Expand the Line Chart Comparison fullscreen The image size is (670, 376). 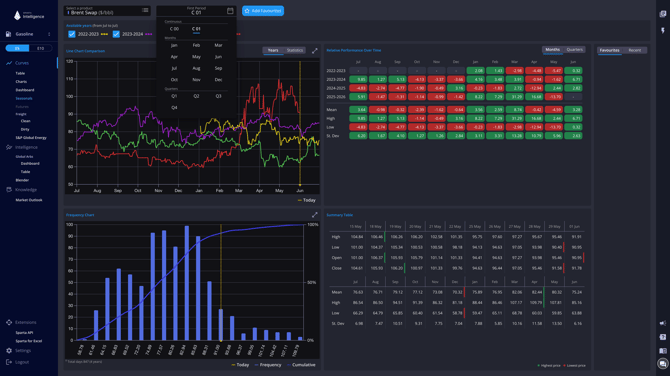tap(314, 51)
